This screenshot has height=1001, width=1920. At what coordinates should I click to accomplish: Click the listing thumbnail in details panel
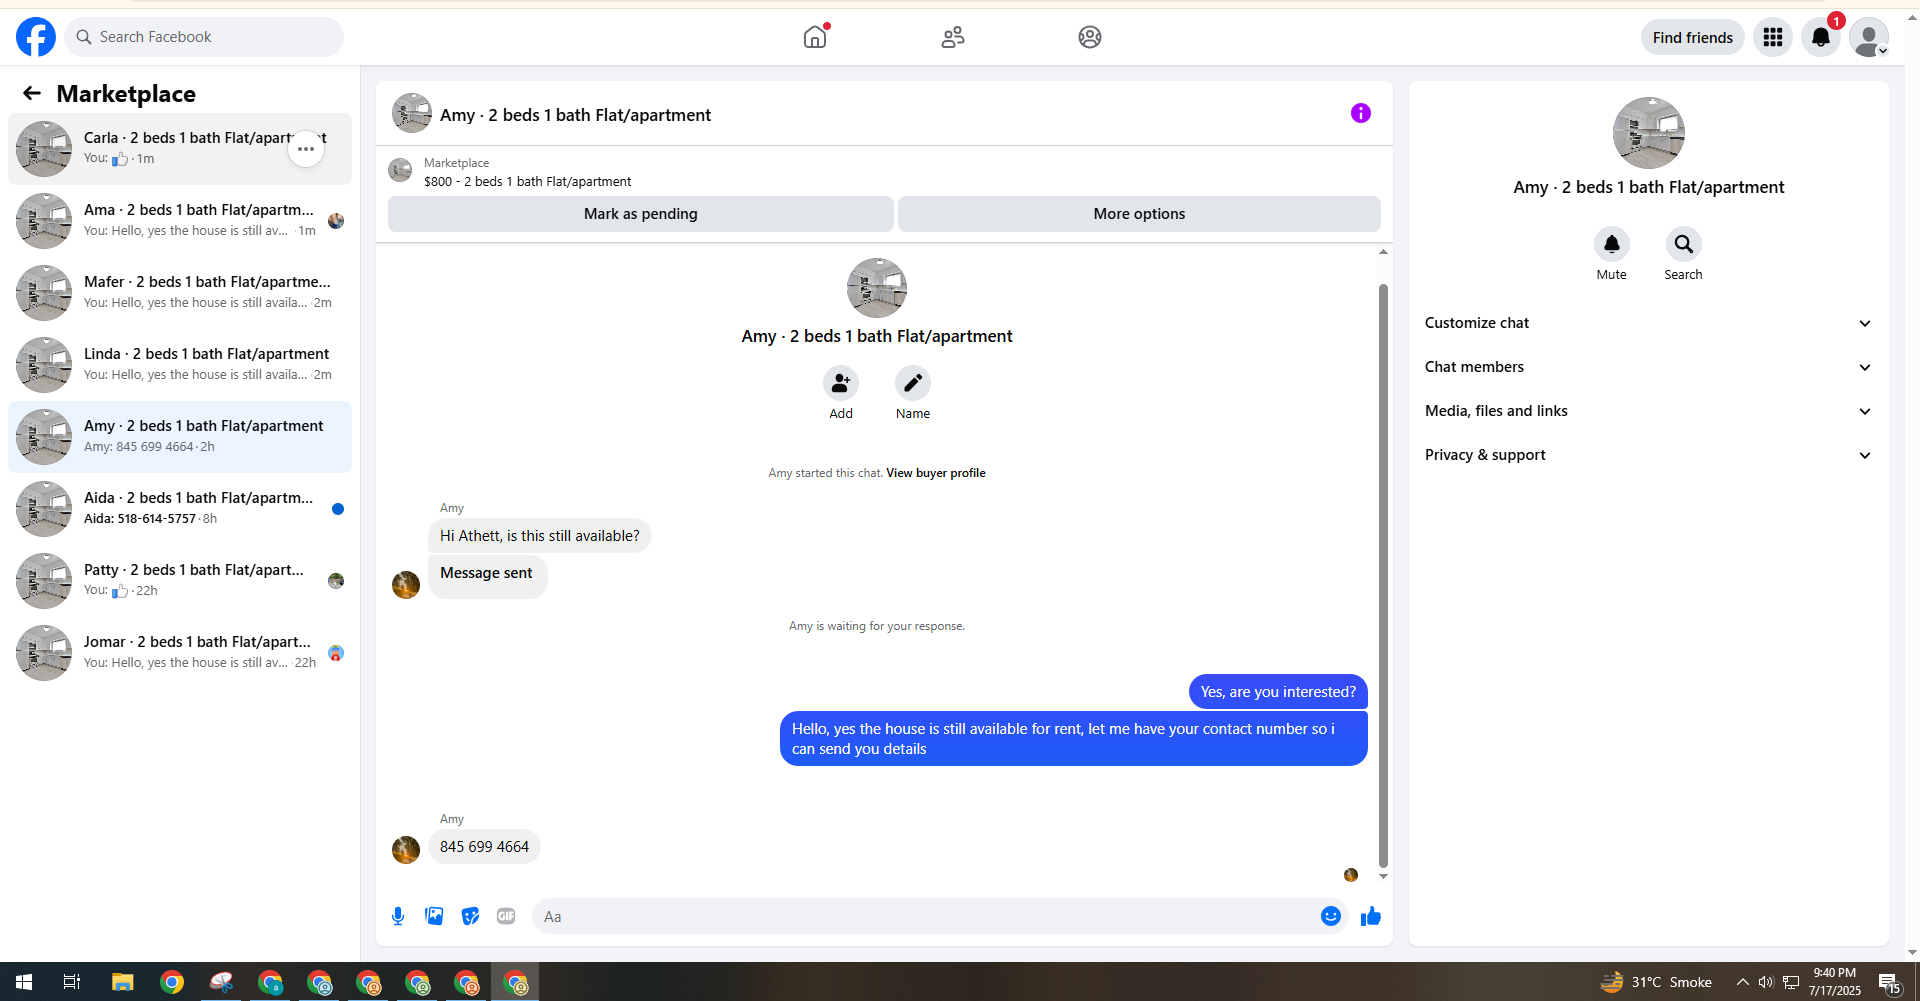click(1649, 133)
